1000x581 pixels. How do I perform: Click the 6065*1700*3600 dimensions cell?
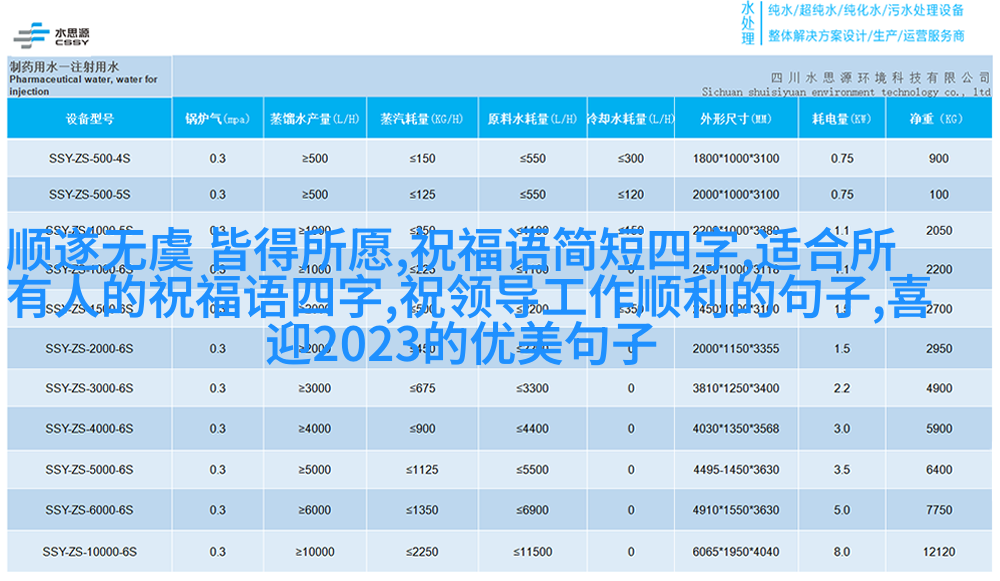735,551
